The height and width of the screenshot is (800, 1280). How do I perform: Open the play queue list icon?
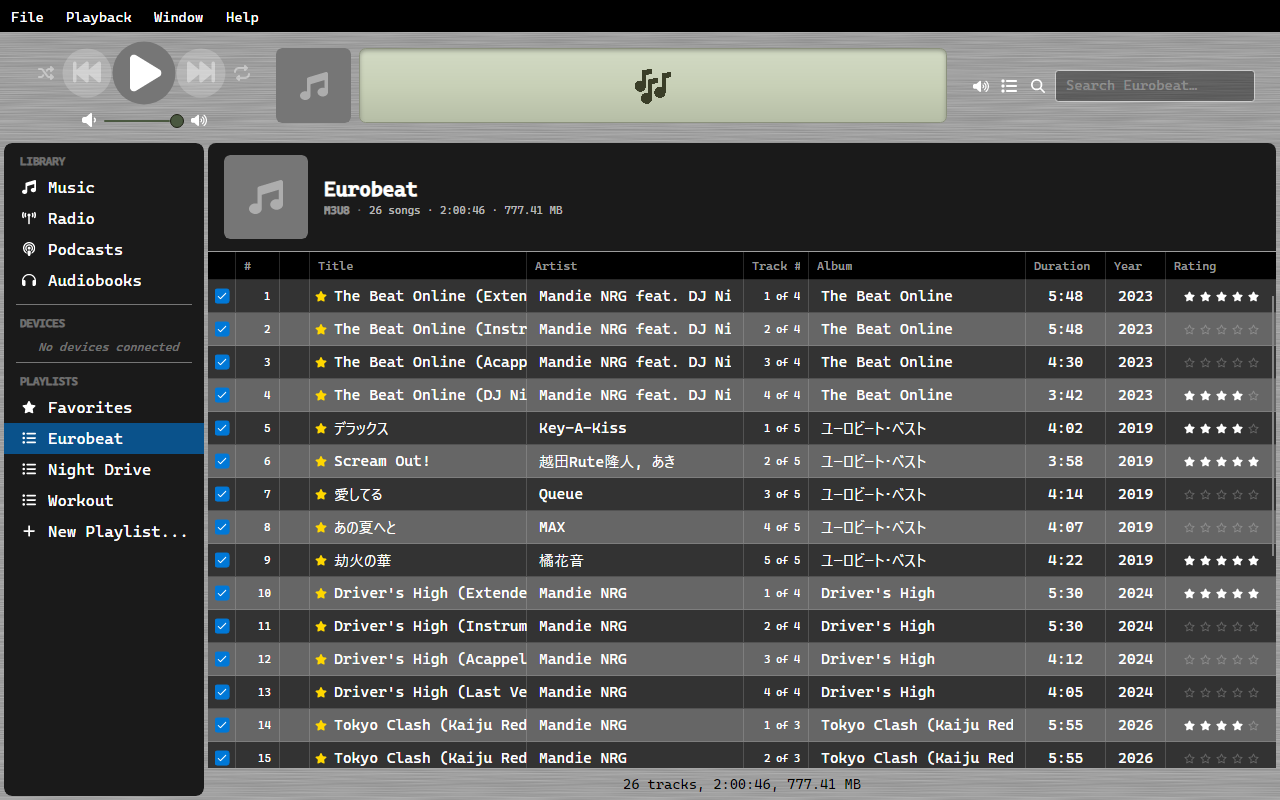pyautogui.click(x=1009, y=86)
